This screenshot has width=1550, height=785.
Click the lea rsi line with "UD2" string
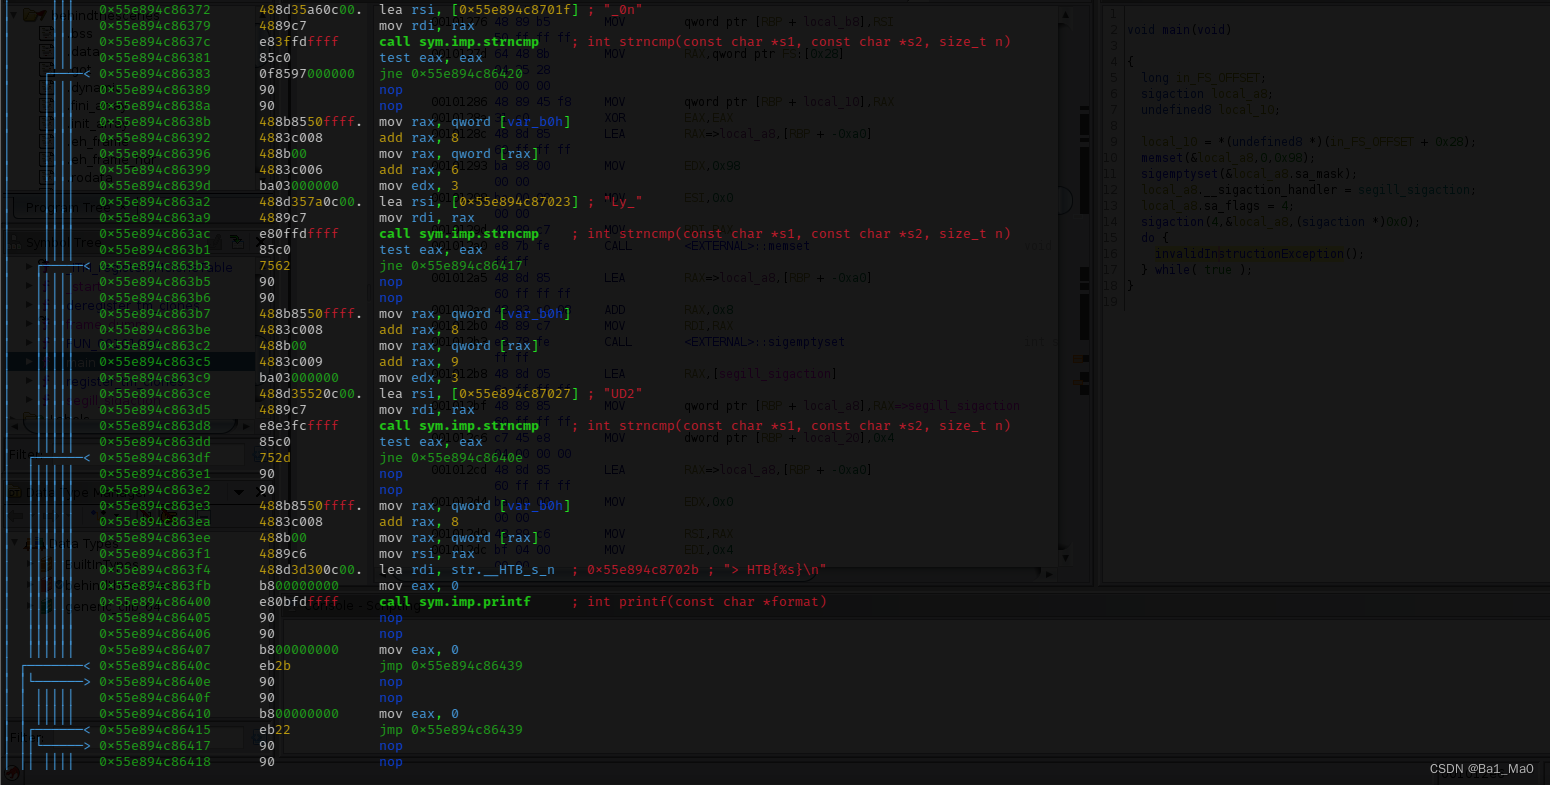(510, 394)
